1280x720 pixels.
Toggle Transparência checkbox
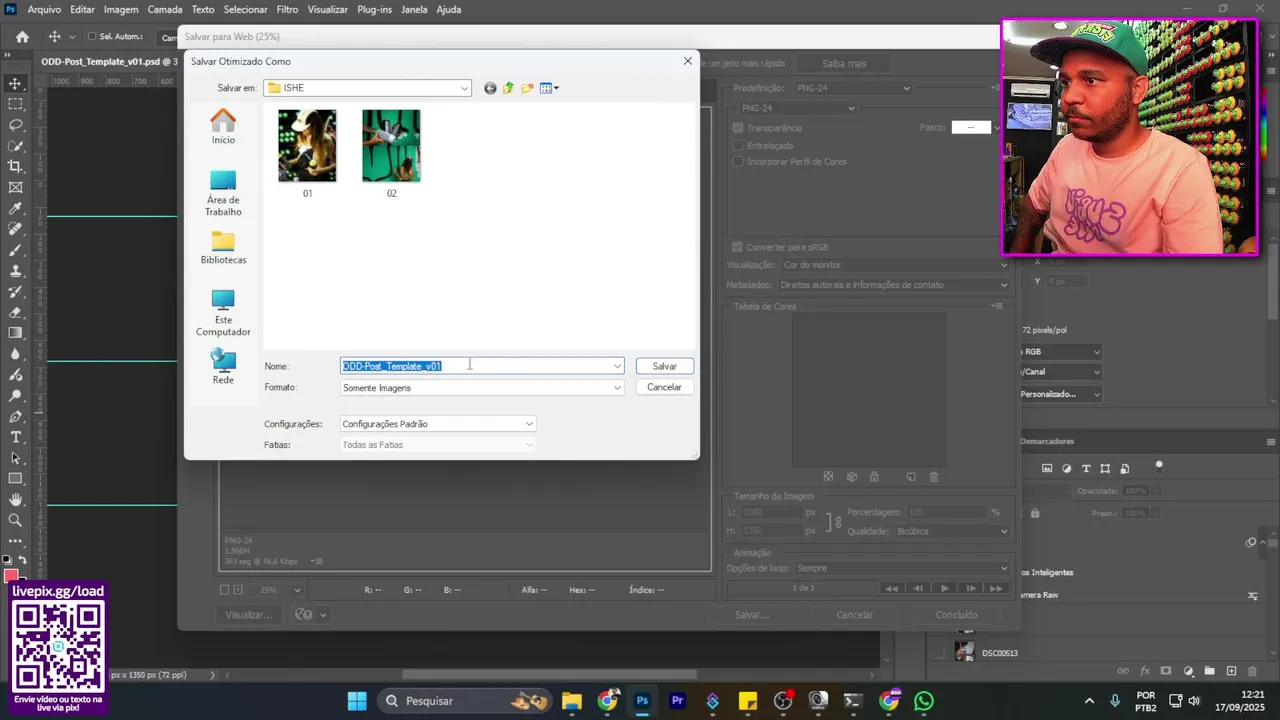(738, 128)
